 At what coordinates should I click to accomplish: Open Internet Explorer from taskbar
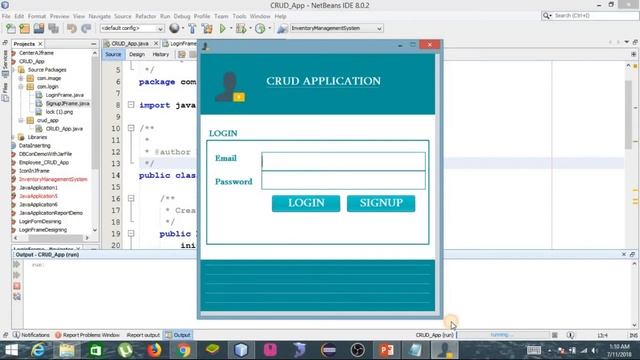(38, 350)
